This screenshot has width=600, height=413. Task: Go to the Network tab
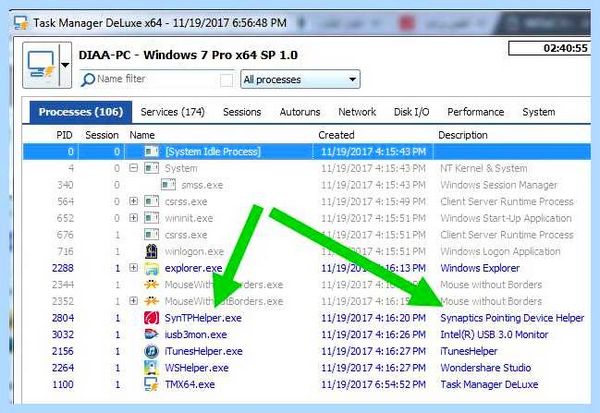click(x=357, y=112)
